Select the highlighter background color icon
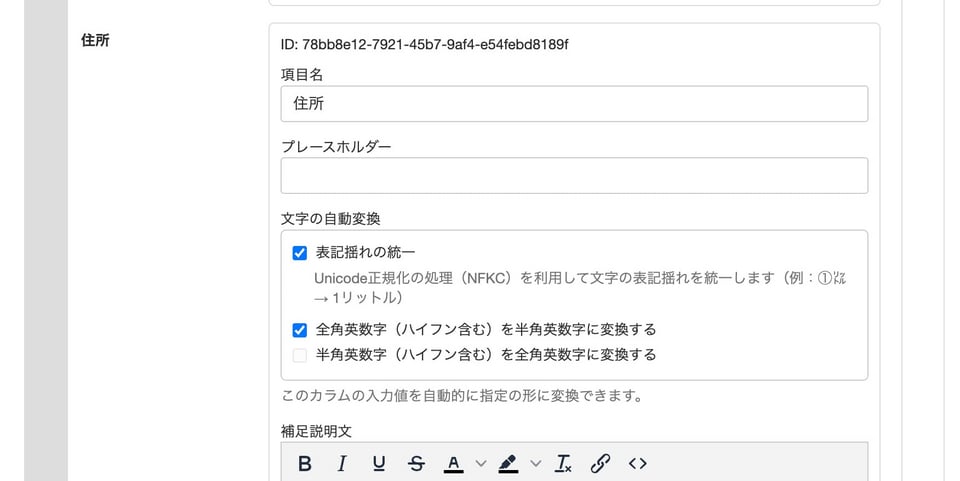Viewport: 960px width, 481px height. [508, 463]
